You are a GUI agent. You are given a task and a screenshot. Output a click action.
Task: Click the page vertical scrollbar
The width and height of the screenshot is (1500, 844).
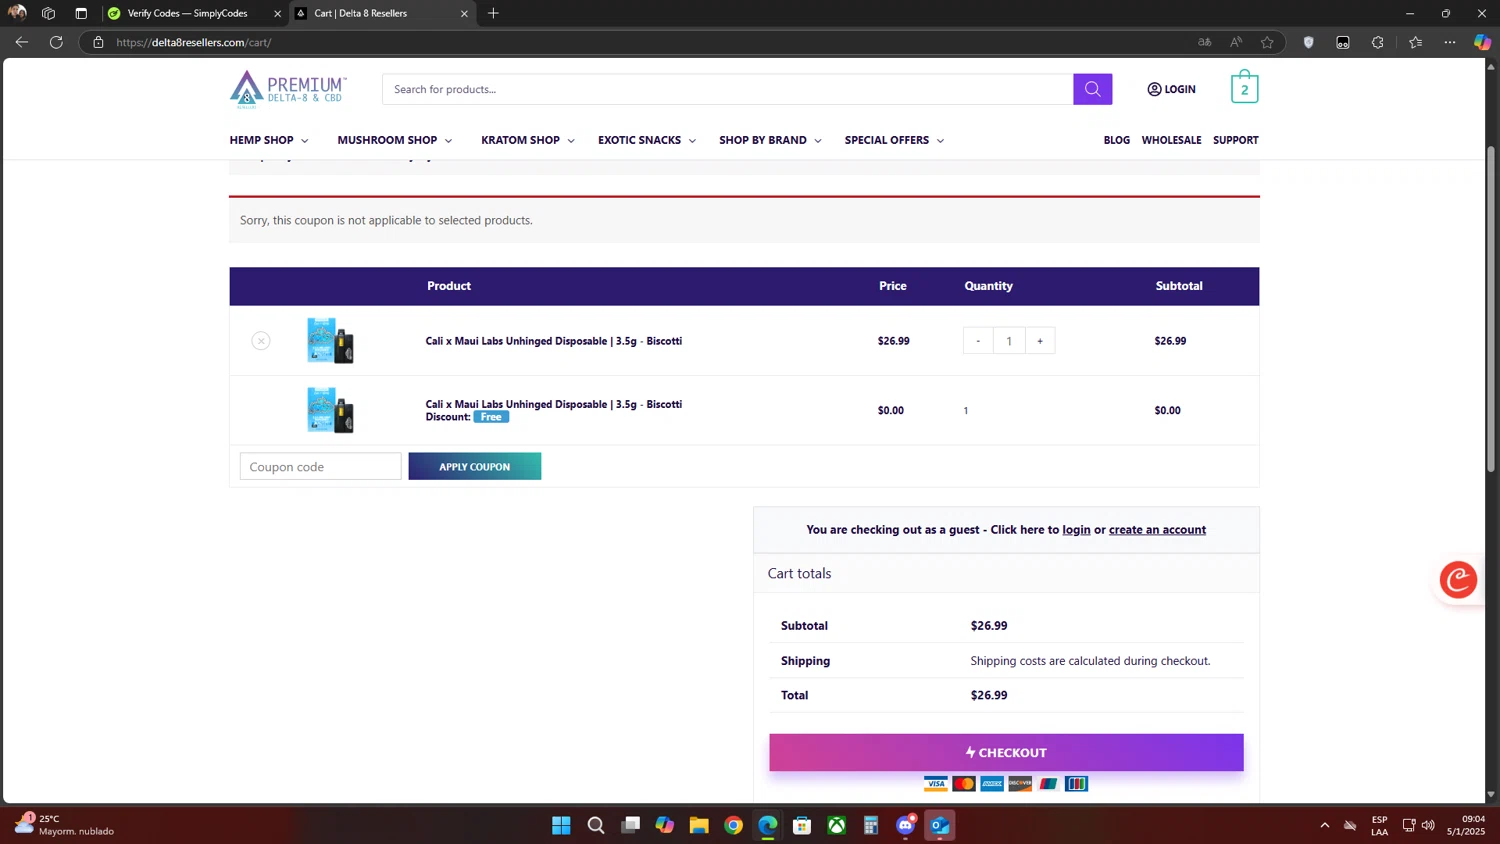(1491, 310)
